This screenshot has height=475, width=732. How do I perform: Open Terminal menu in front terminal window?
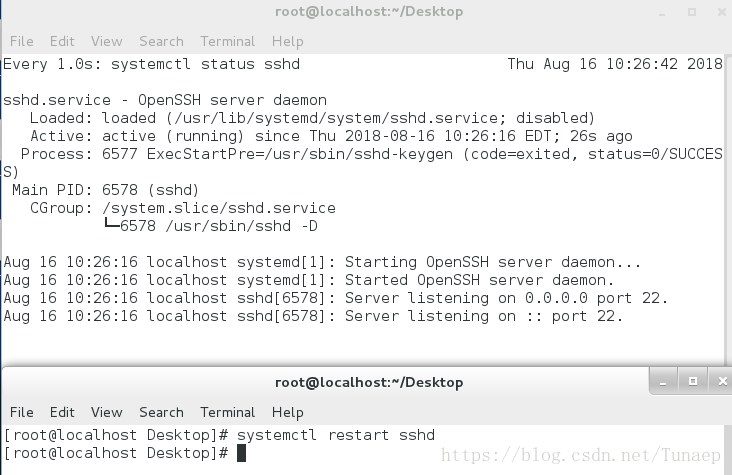[227, 412]
